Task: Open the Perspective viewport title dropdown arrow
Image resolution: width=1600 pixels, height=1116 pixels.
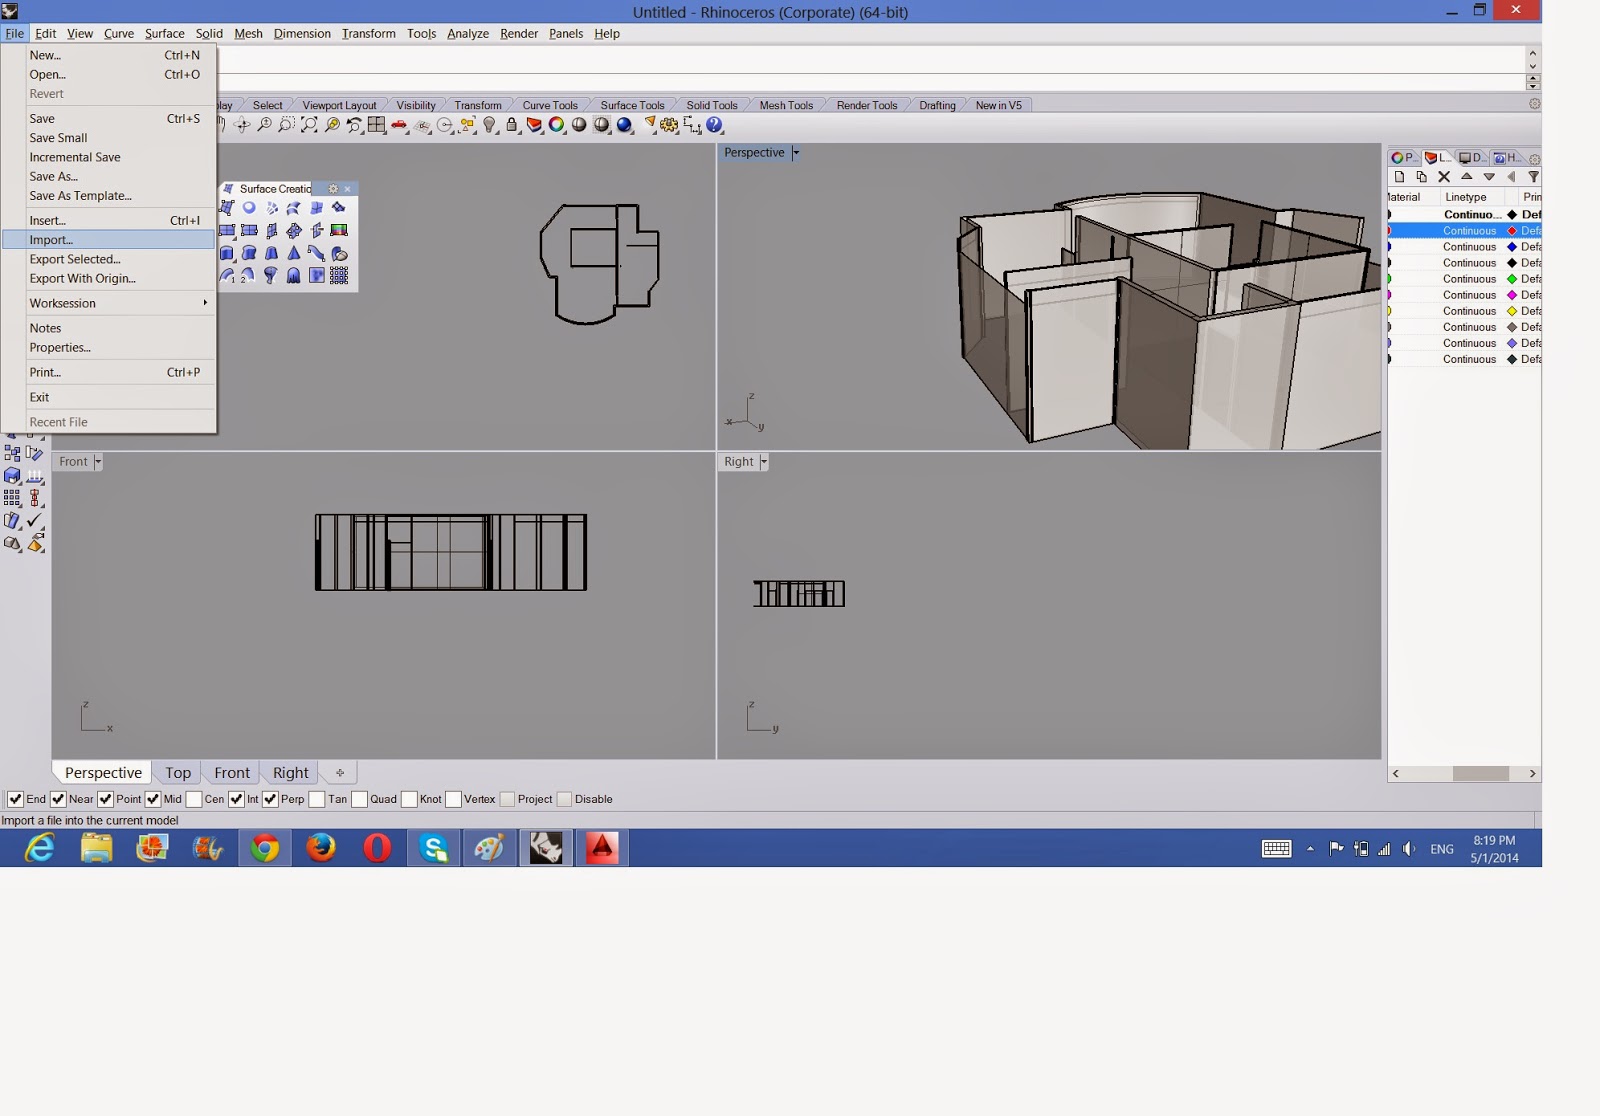Action: 796,153
